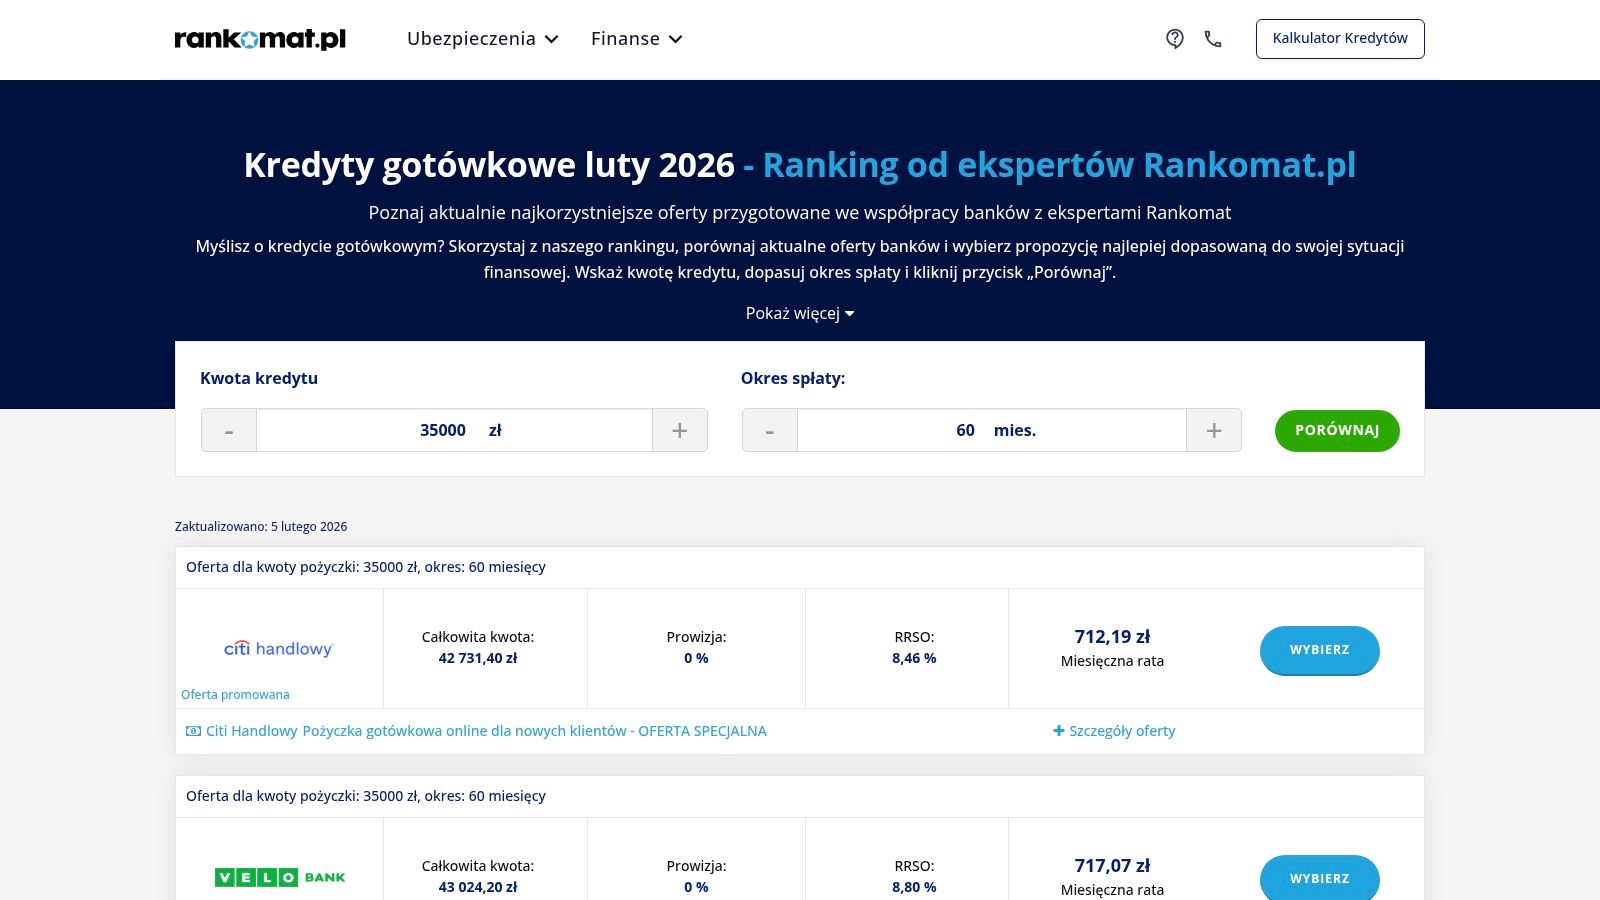Click the Kwota kredytu input field
This screenshot has width=1600, height=900.
[454, 430]
